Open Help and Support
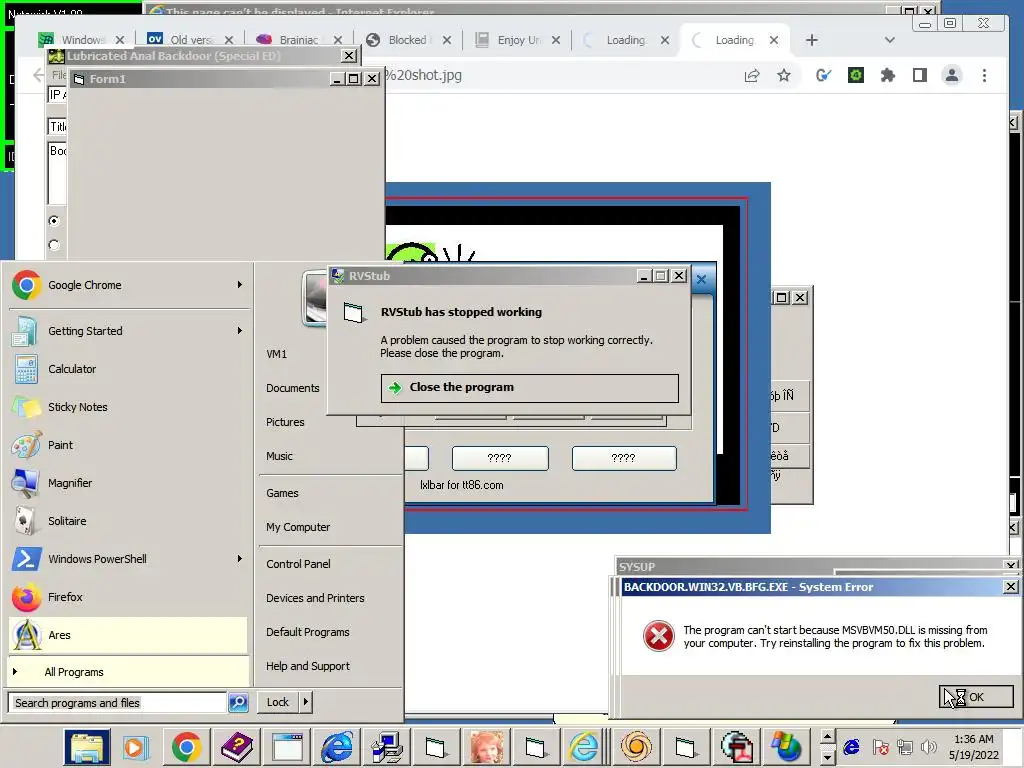Screen dimensions: 1024x768 [308, 665]
